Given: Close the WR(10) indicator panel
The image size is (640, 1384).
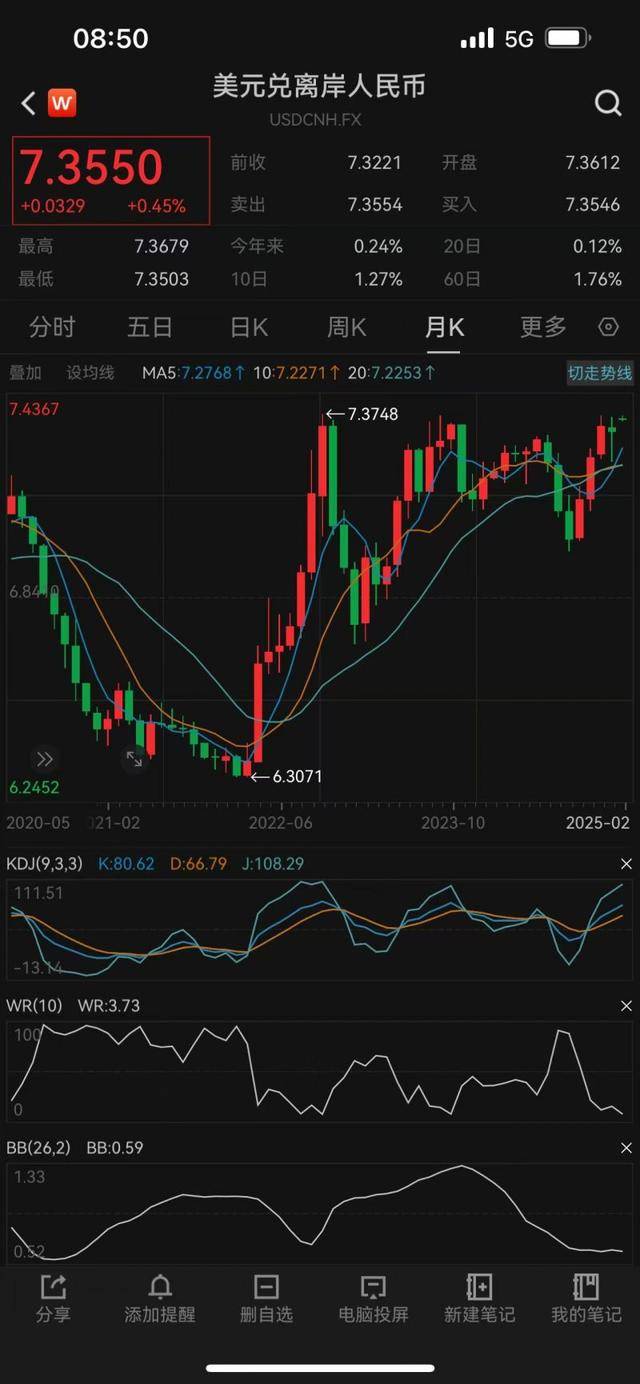Looking at the screenshot, I should tap(626, 1005).
